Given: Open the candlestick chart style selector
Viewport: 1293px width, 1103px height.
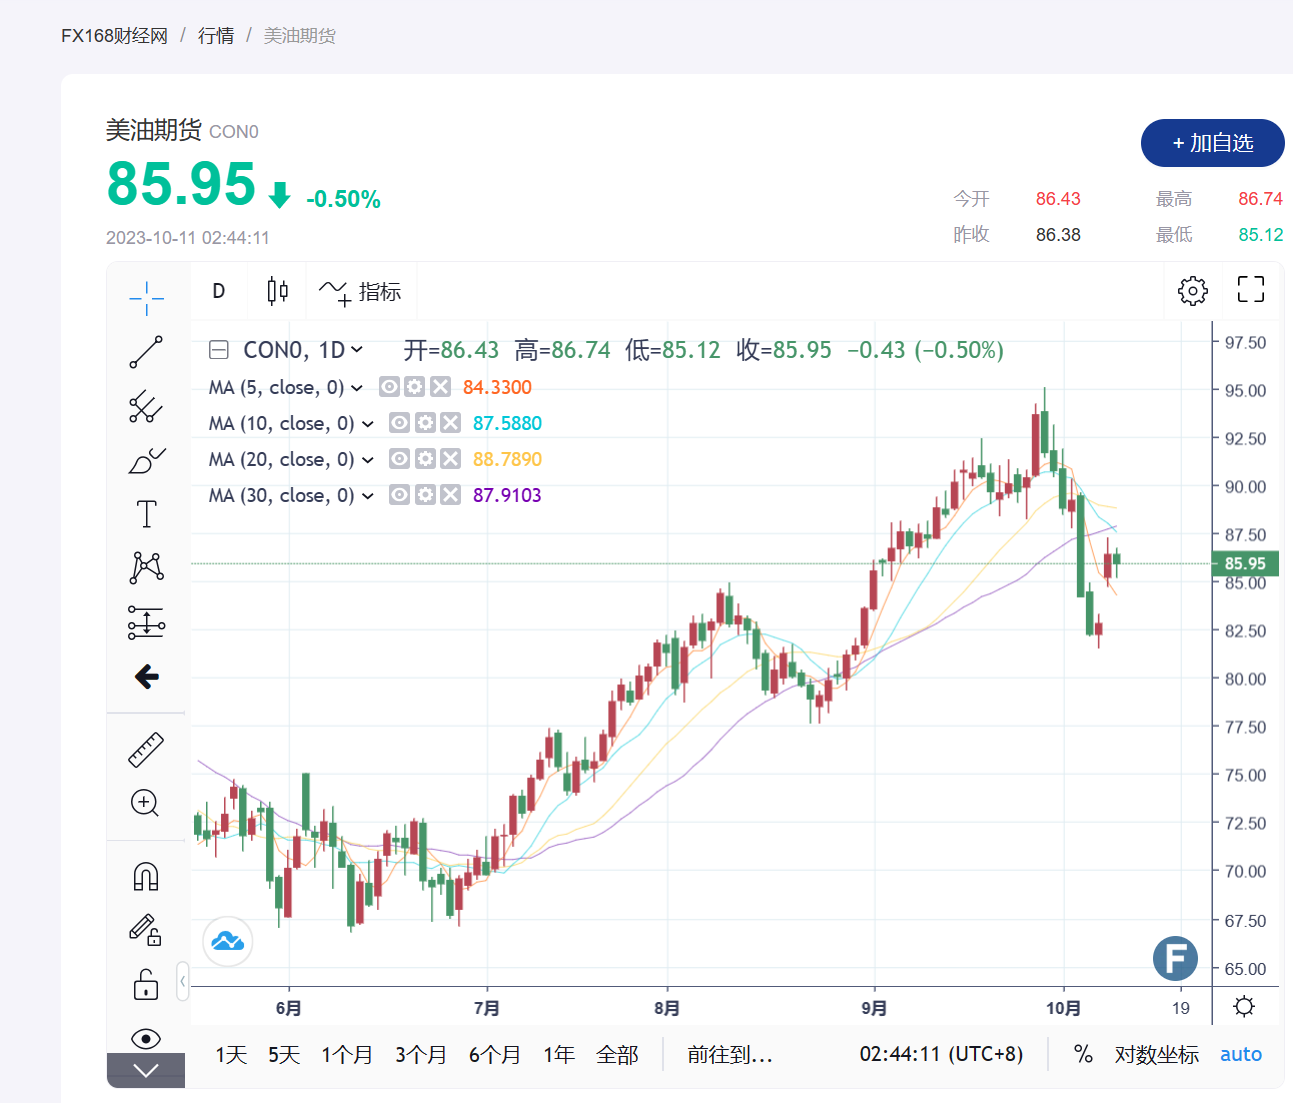Looking at the screenshot, I should (277, 291).
